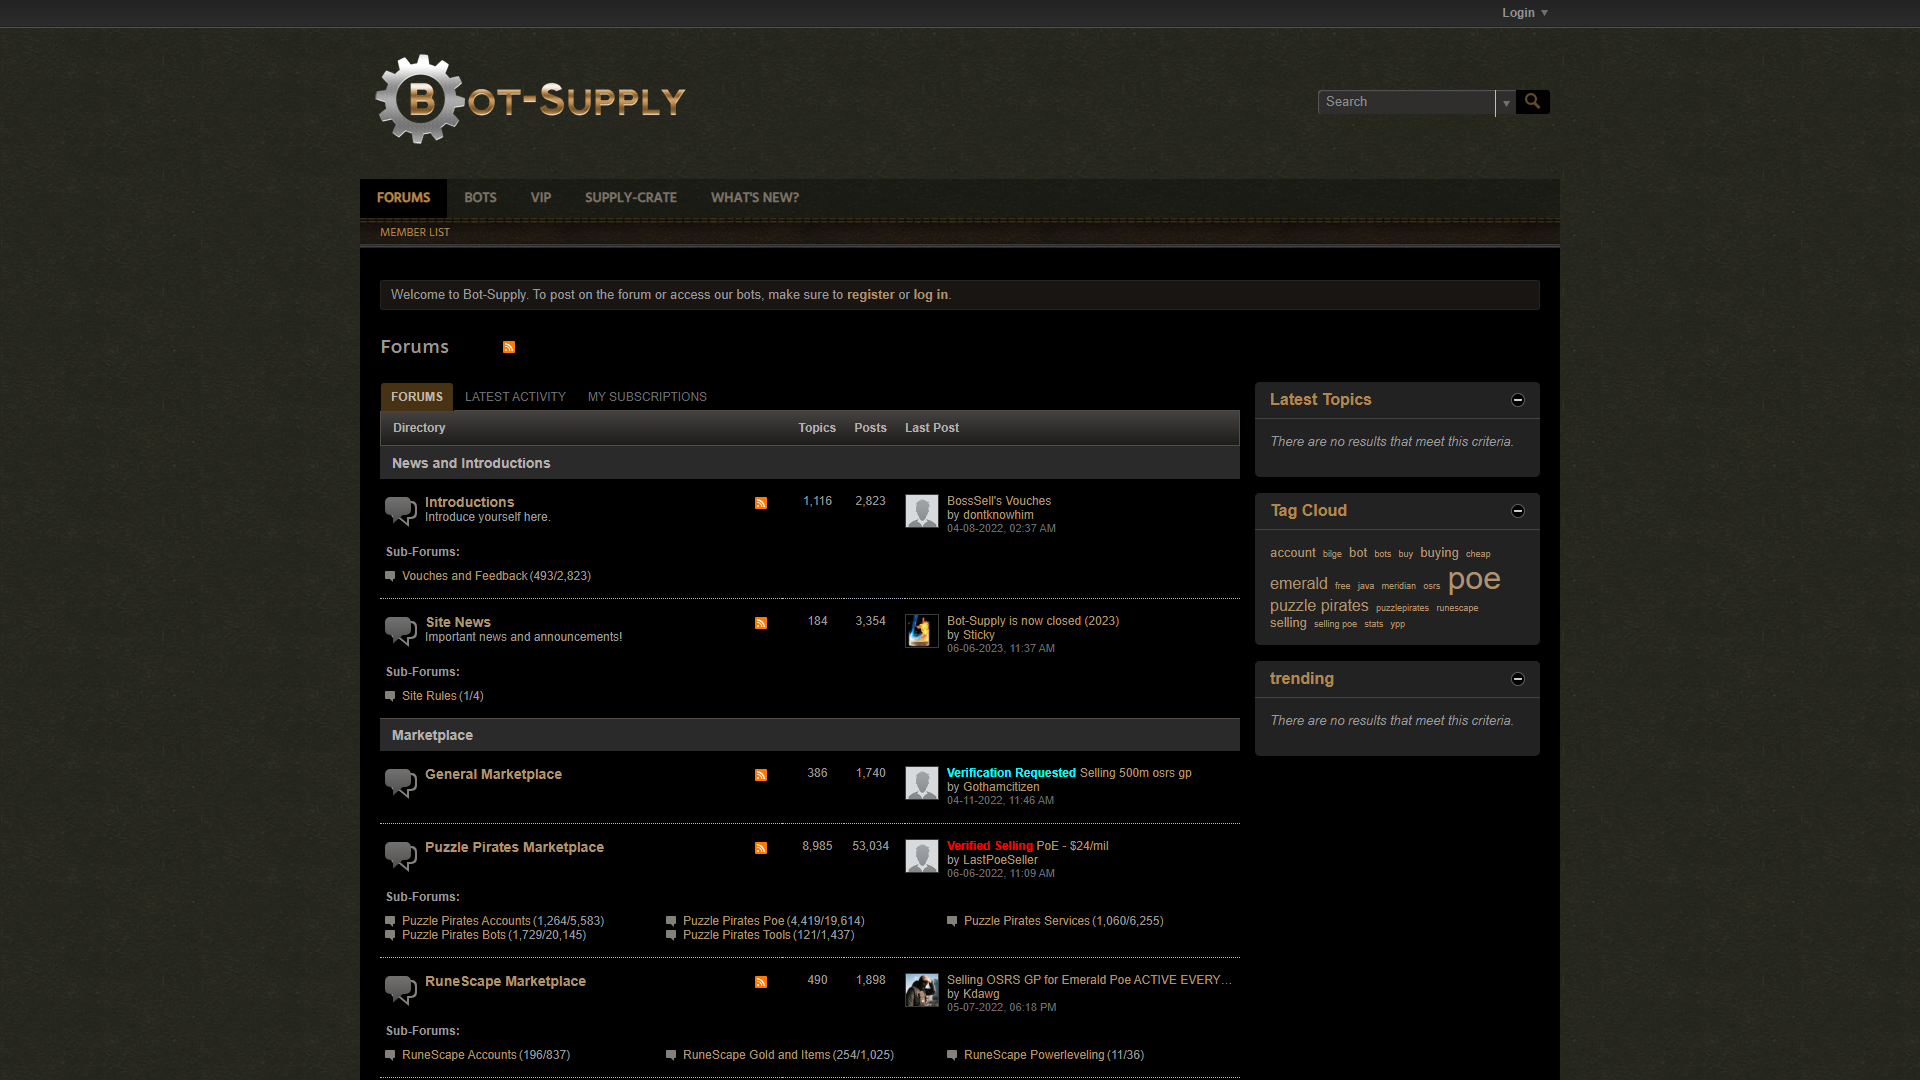Click the speech-bubble icon for General Marketplace
The height and width of the screenshot is (1080, 1920).
[400, 783]
